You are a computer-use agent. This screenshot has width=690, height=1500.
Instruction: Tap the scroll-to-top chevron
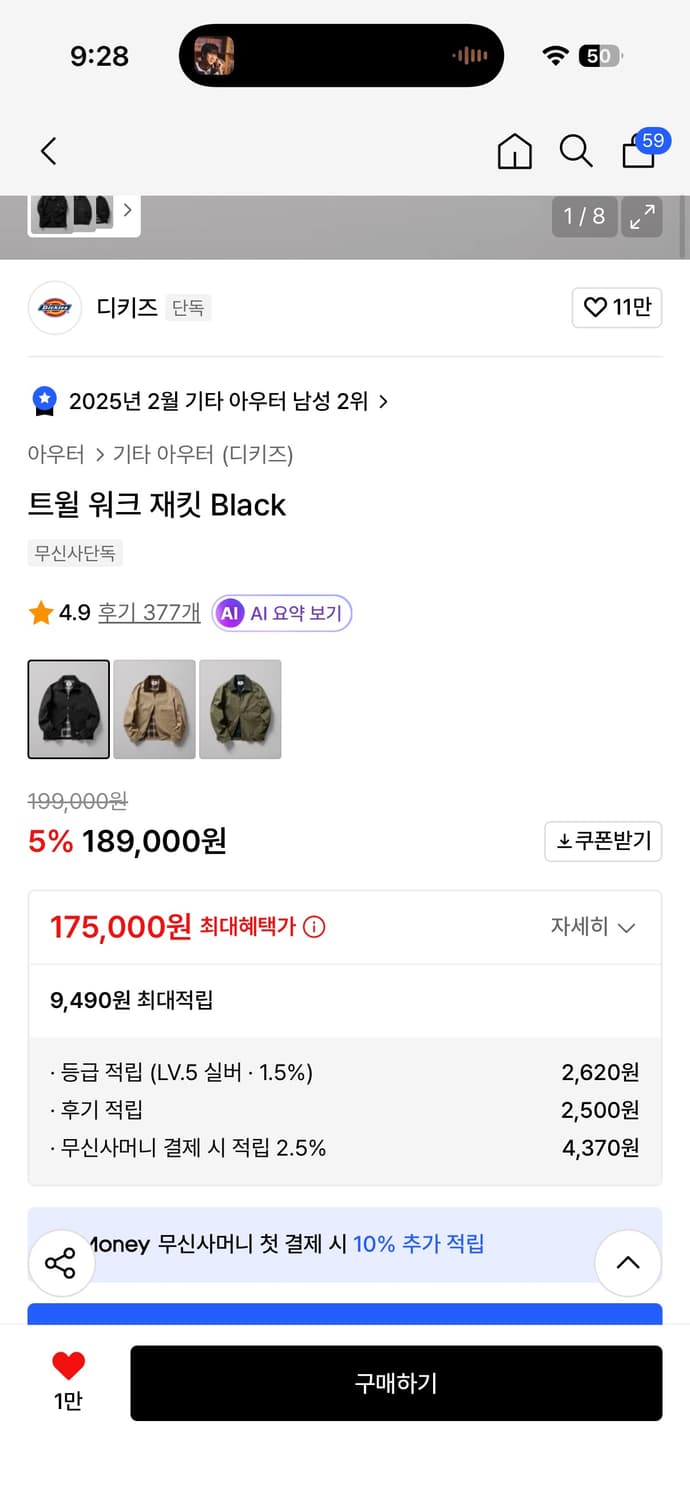pos(628,1262)
